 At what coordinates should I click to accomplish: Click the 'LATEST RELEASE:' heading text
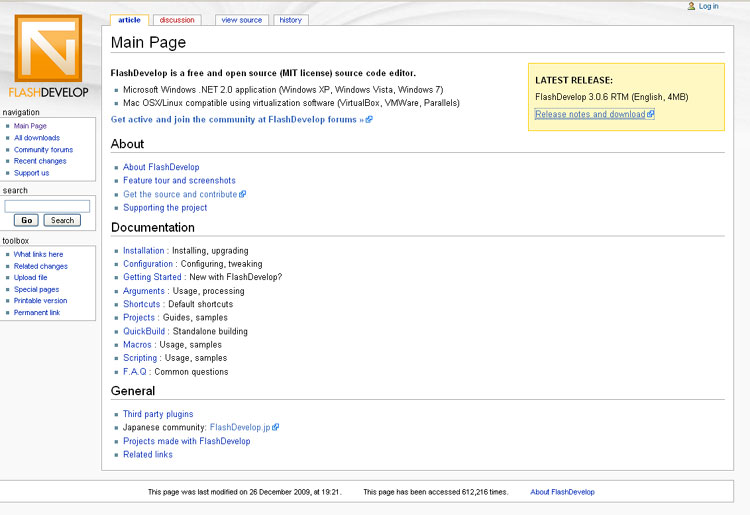click(574, 80)
